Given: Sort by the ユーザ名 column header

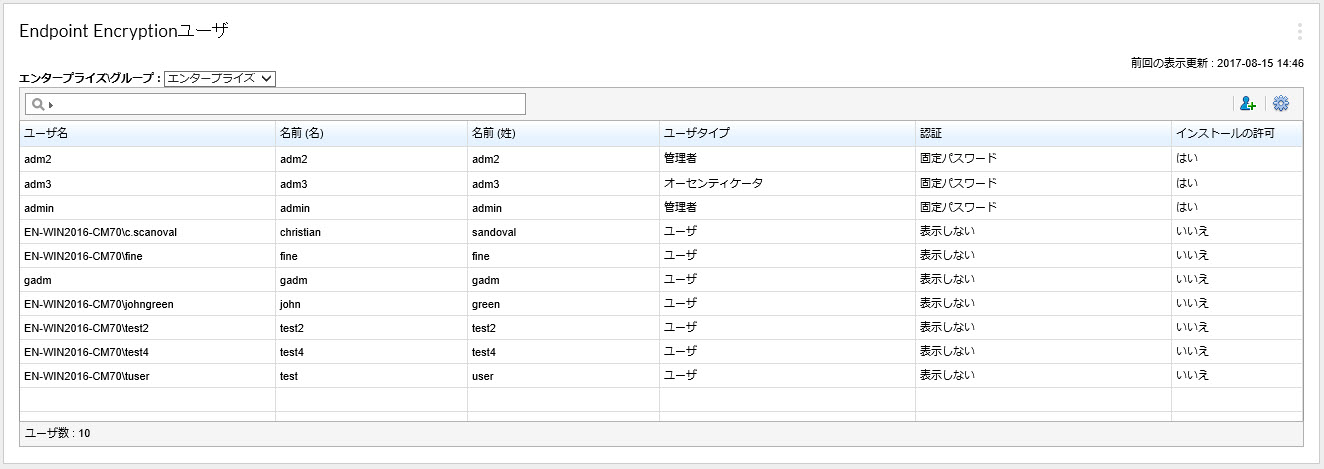Looking at the screenshot, I should pyautogui.click(x=46, y=134).
